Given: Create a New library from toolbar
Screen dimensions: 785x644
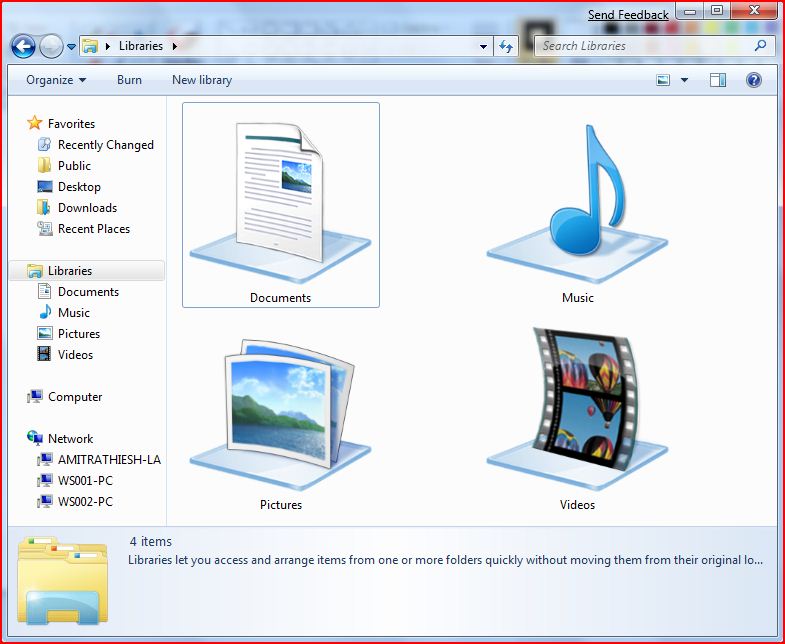Looking at the screenshot, I should tap(202, 80).
